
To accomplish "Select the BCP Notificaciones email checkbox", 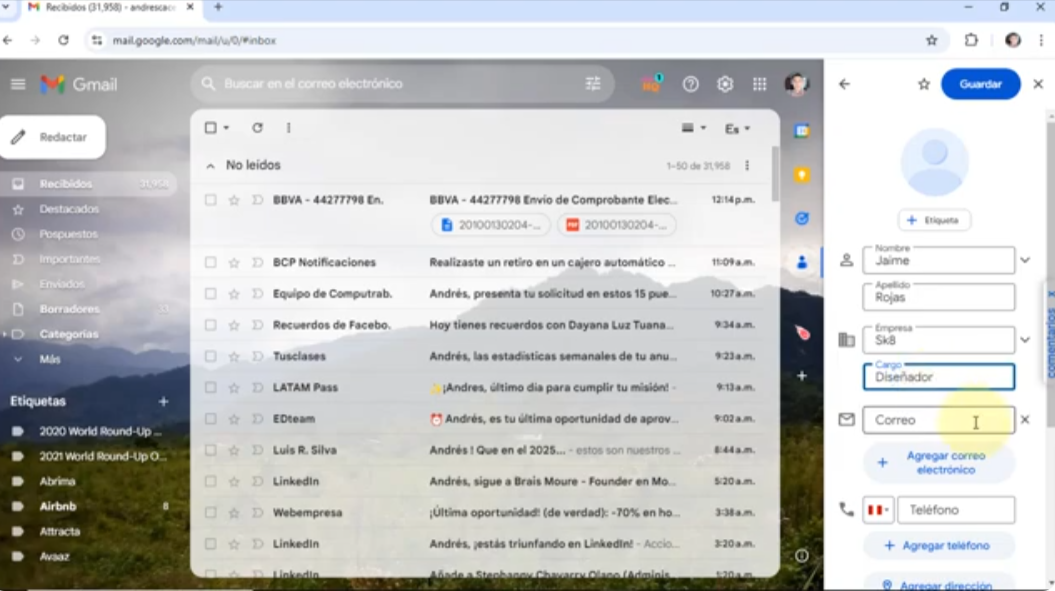I will pyautogui.click(x=211, y=263).
